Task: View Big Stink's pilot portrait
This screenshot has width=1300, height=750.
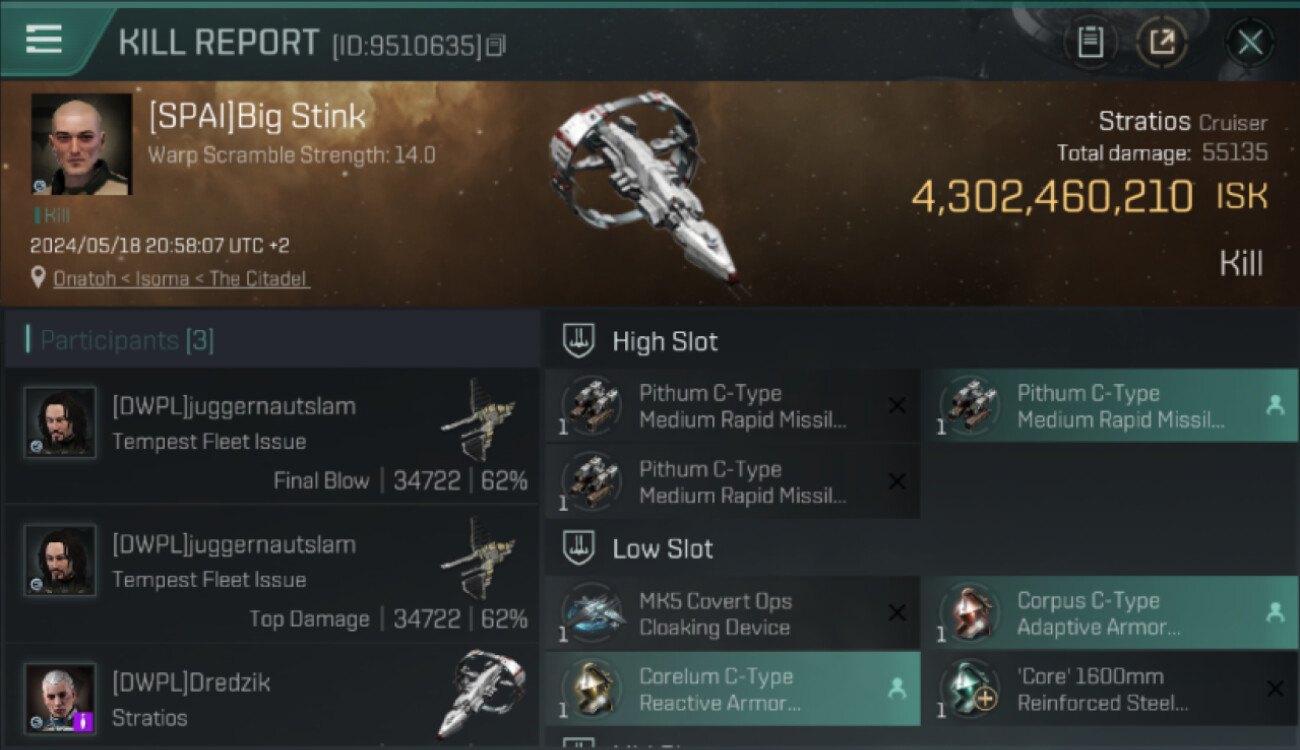Action: point(81,144)
